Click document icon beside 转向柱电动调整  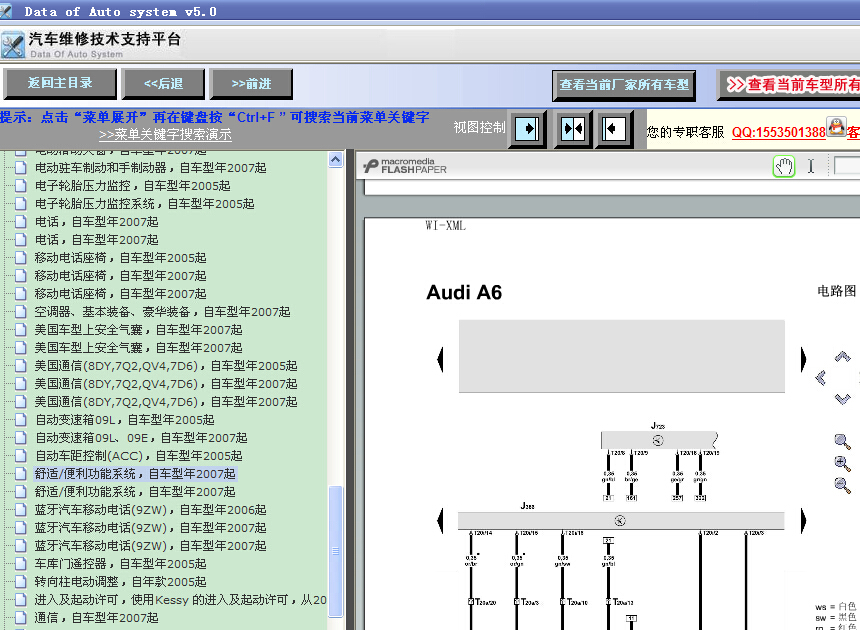[20, 582]
